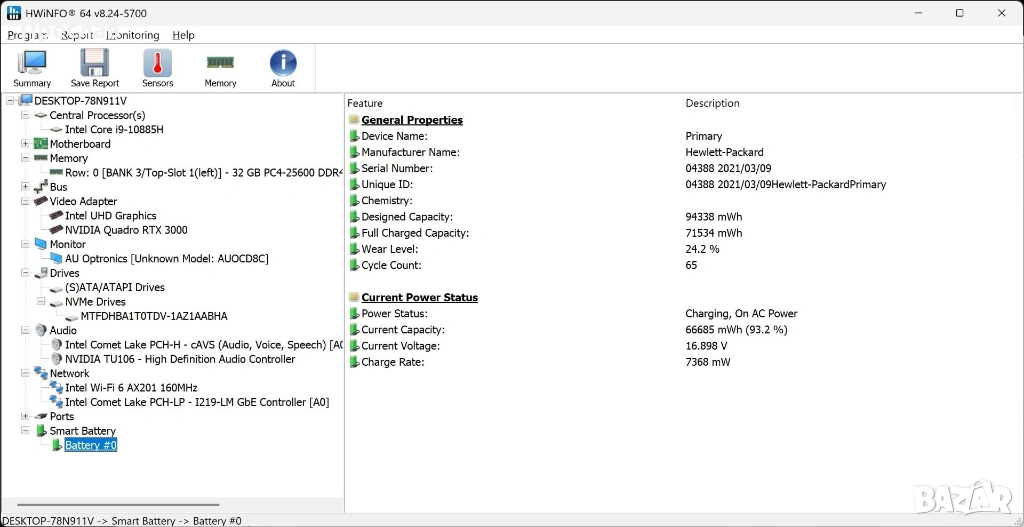This screenshot has height=527, width=1024.
Task: Click the tree panel horizontal scrollbar
Action: (x=118, y=505)
